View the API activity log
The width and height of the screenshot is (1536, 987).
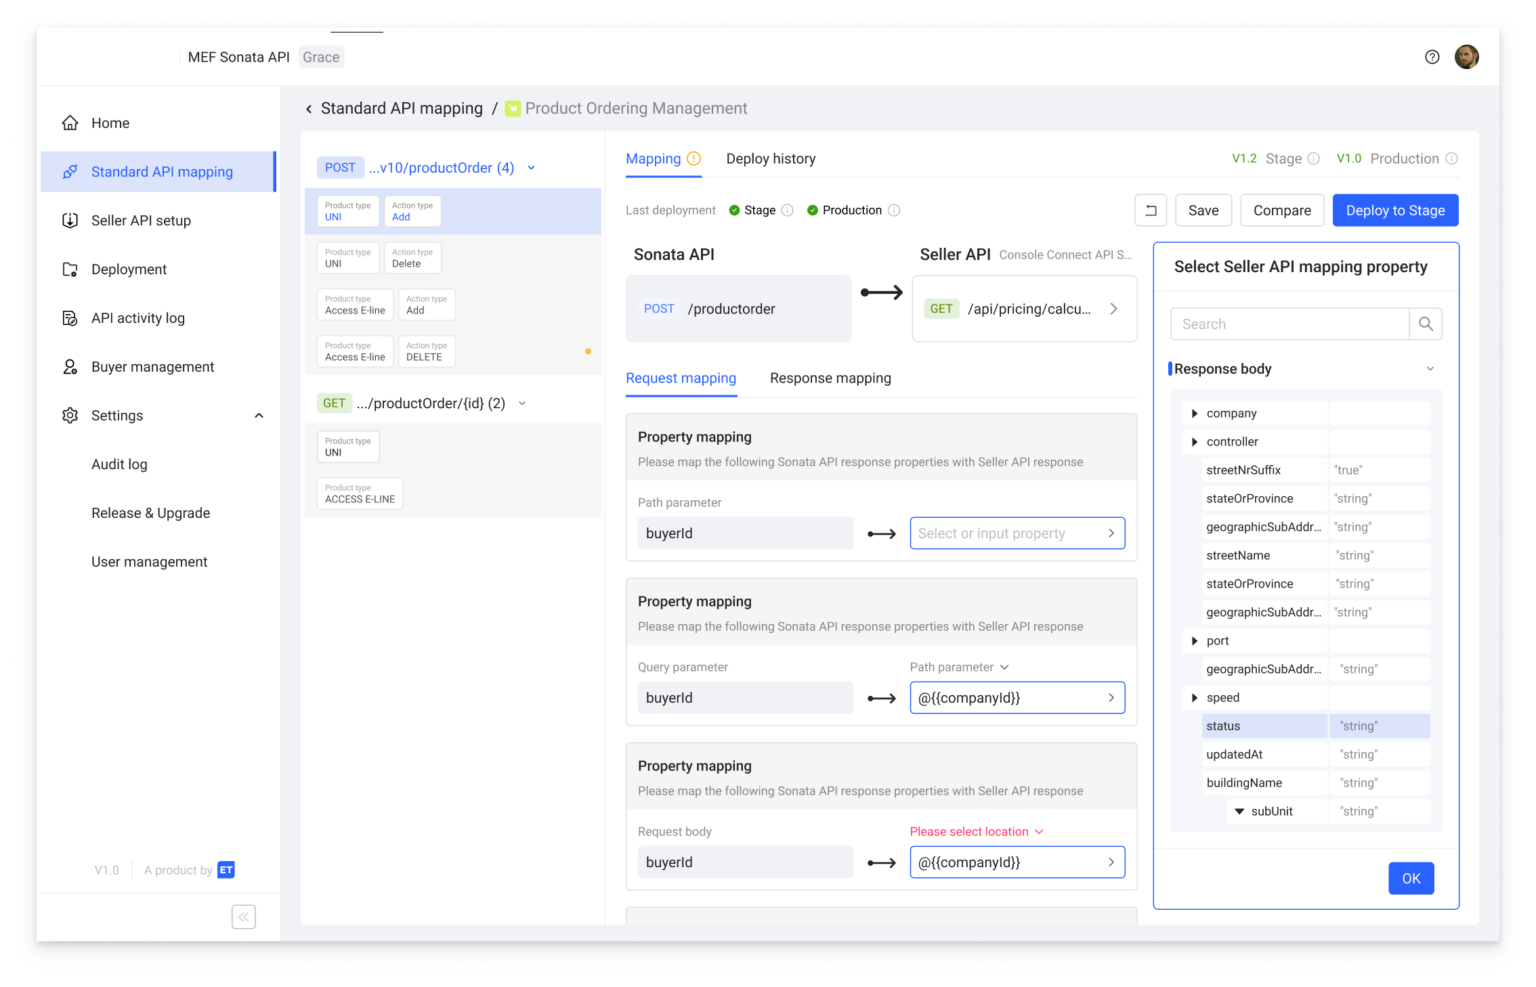coord(137,317)
